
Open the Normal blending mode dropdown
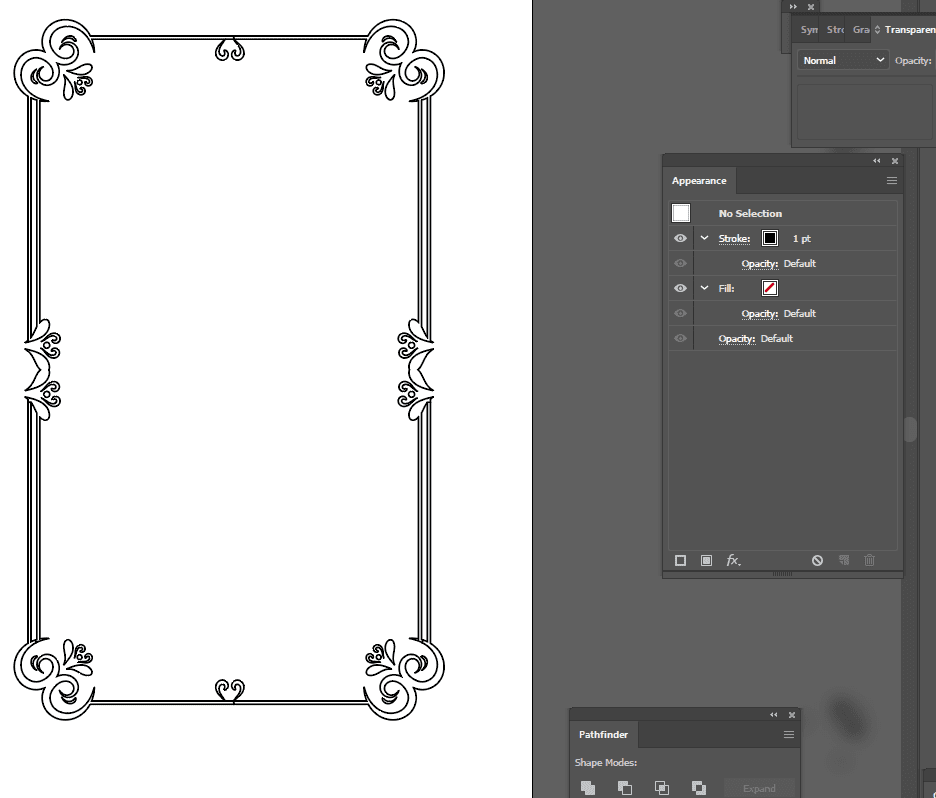pyautogui.click(x=843, y=60)
